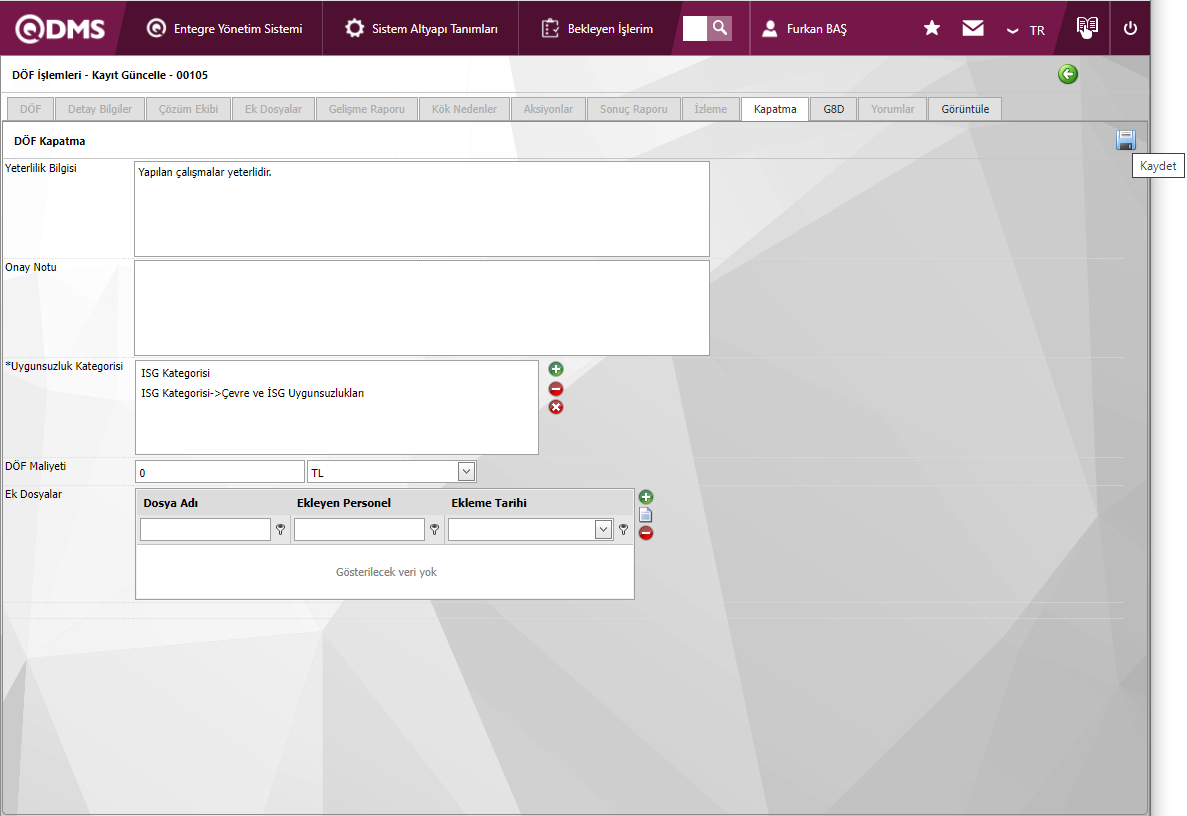
Task: Click the favorites star icon
Action: pos(932,28)
